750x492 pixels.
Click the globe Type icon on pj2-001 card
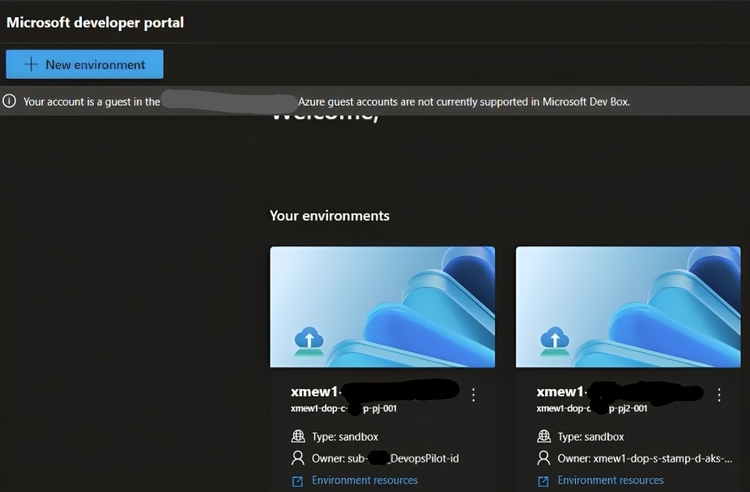[543, 437]
